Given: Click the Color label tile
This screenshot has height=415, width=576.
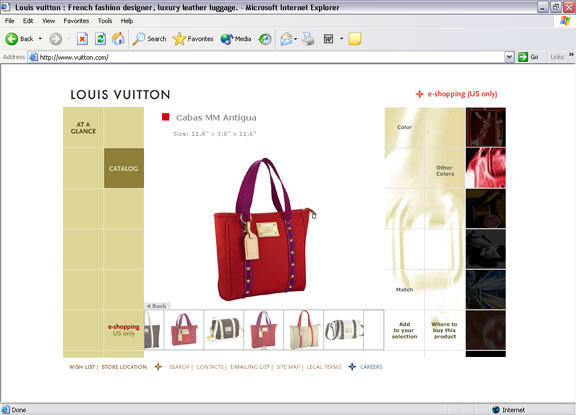Looking at the screenshot, I should (404, 127).
